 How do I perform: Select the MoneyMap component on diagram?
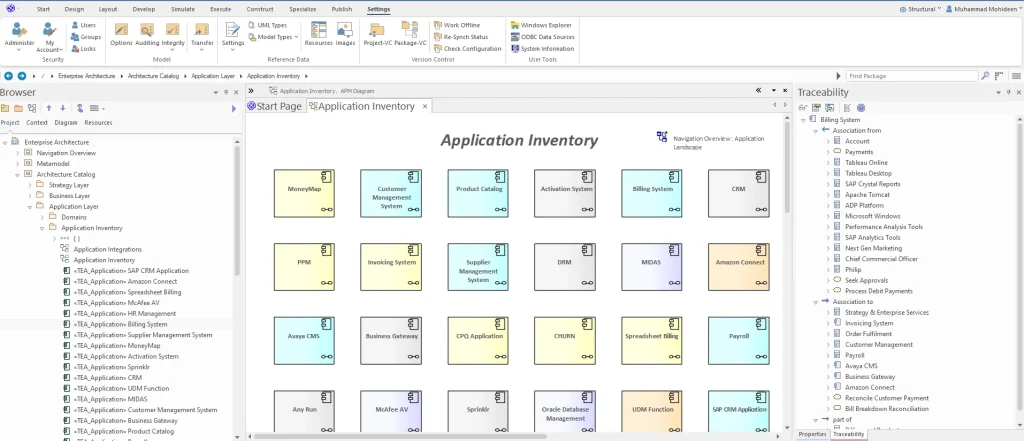click(304, 193)
